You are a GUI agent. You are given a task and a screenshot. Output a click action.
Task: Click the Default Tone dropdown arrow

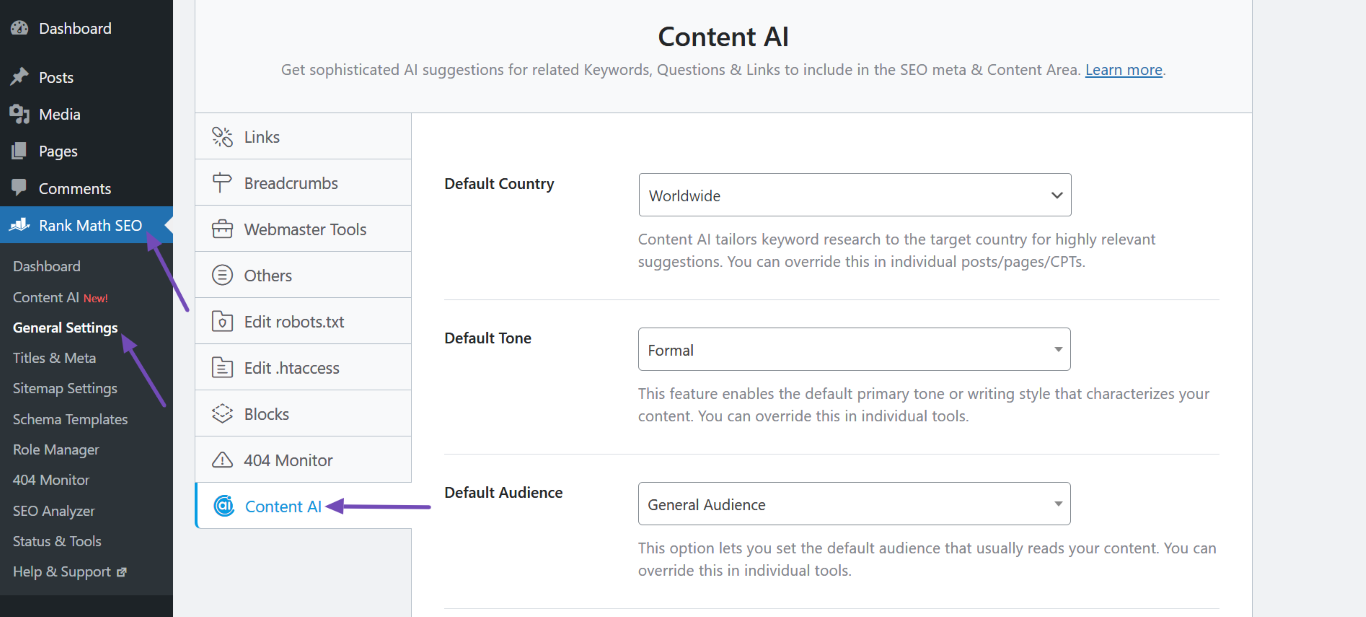(1058, 350)
